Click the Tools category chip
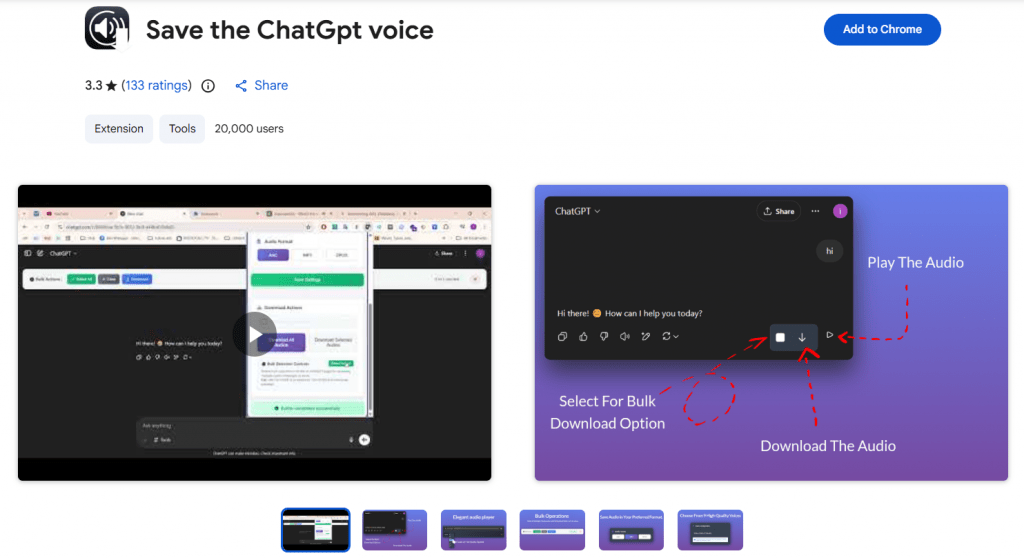Screen dimensions: 1024x558 [182, 129]
